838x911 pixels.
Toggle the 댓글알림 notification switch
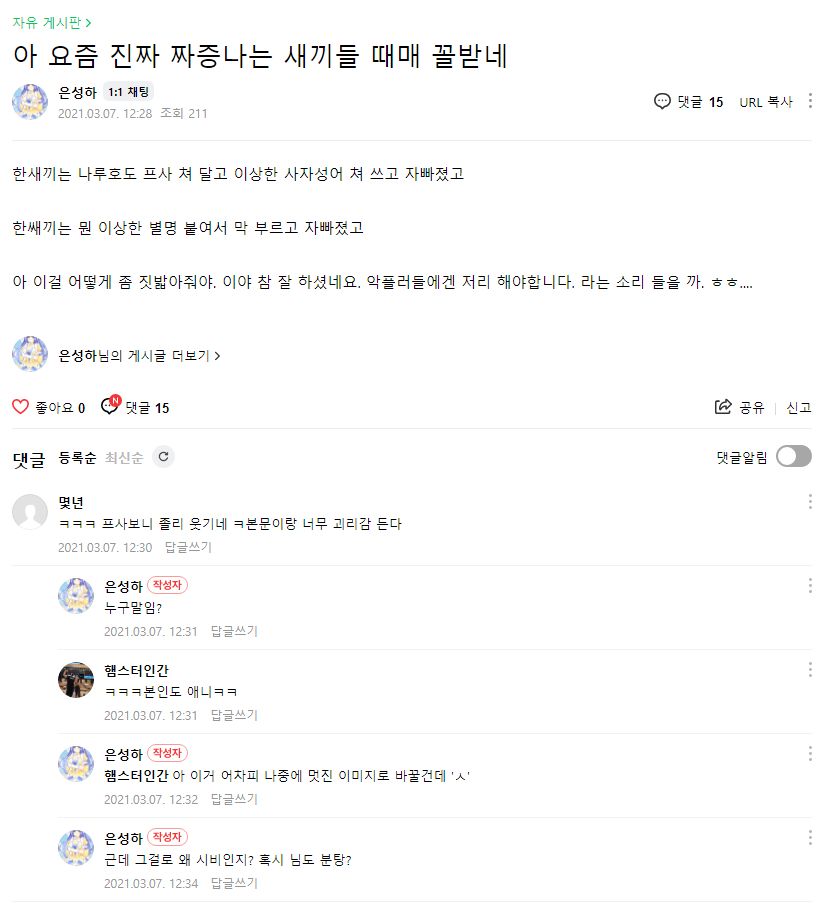[x=793, y=457]
